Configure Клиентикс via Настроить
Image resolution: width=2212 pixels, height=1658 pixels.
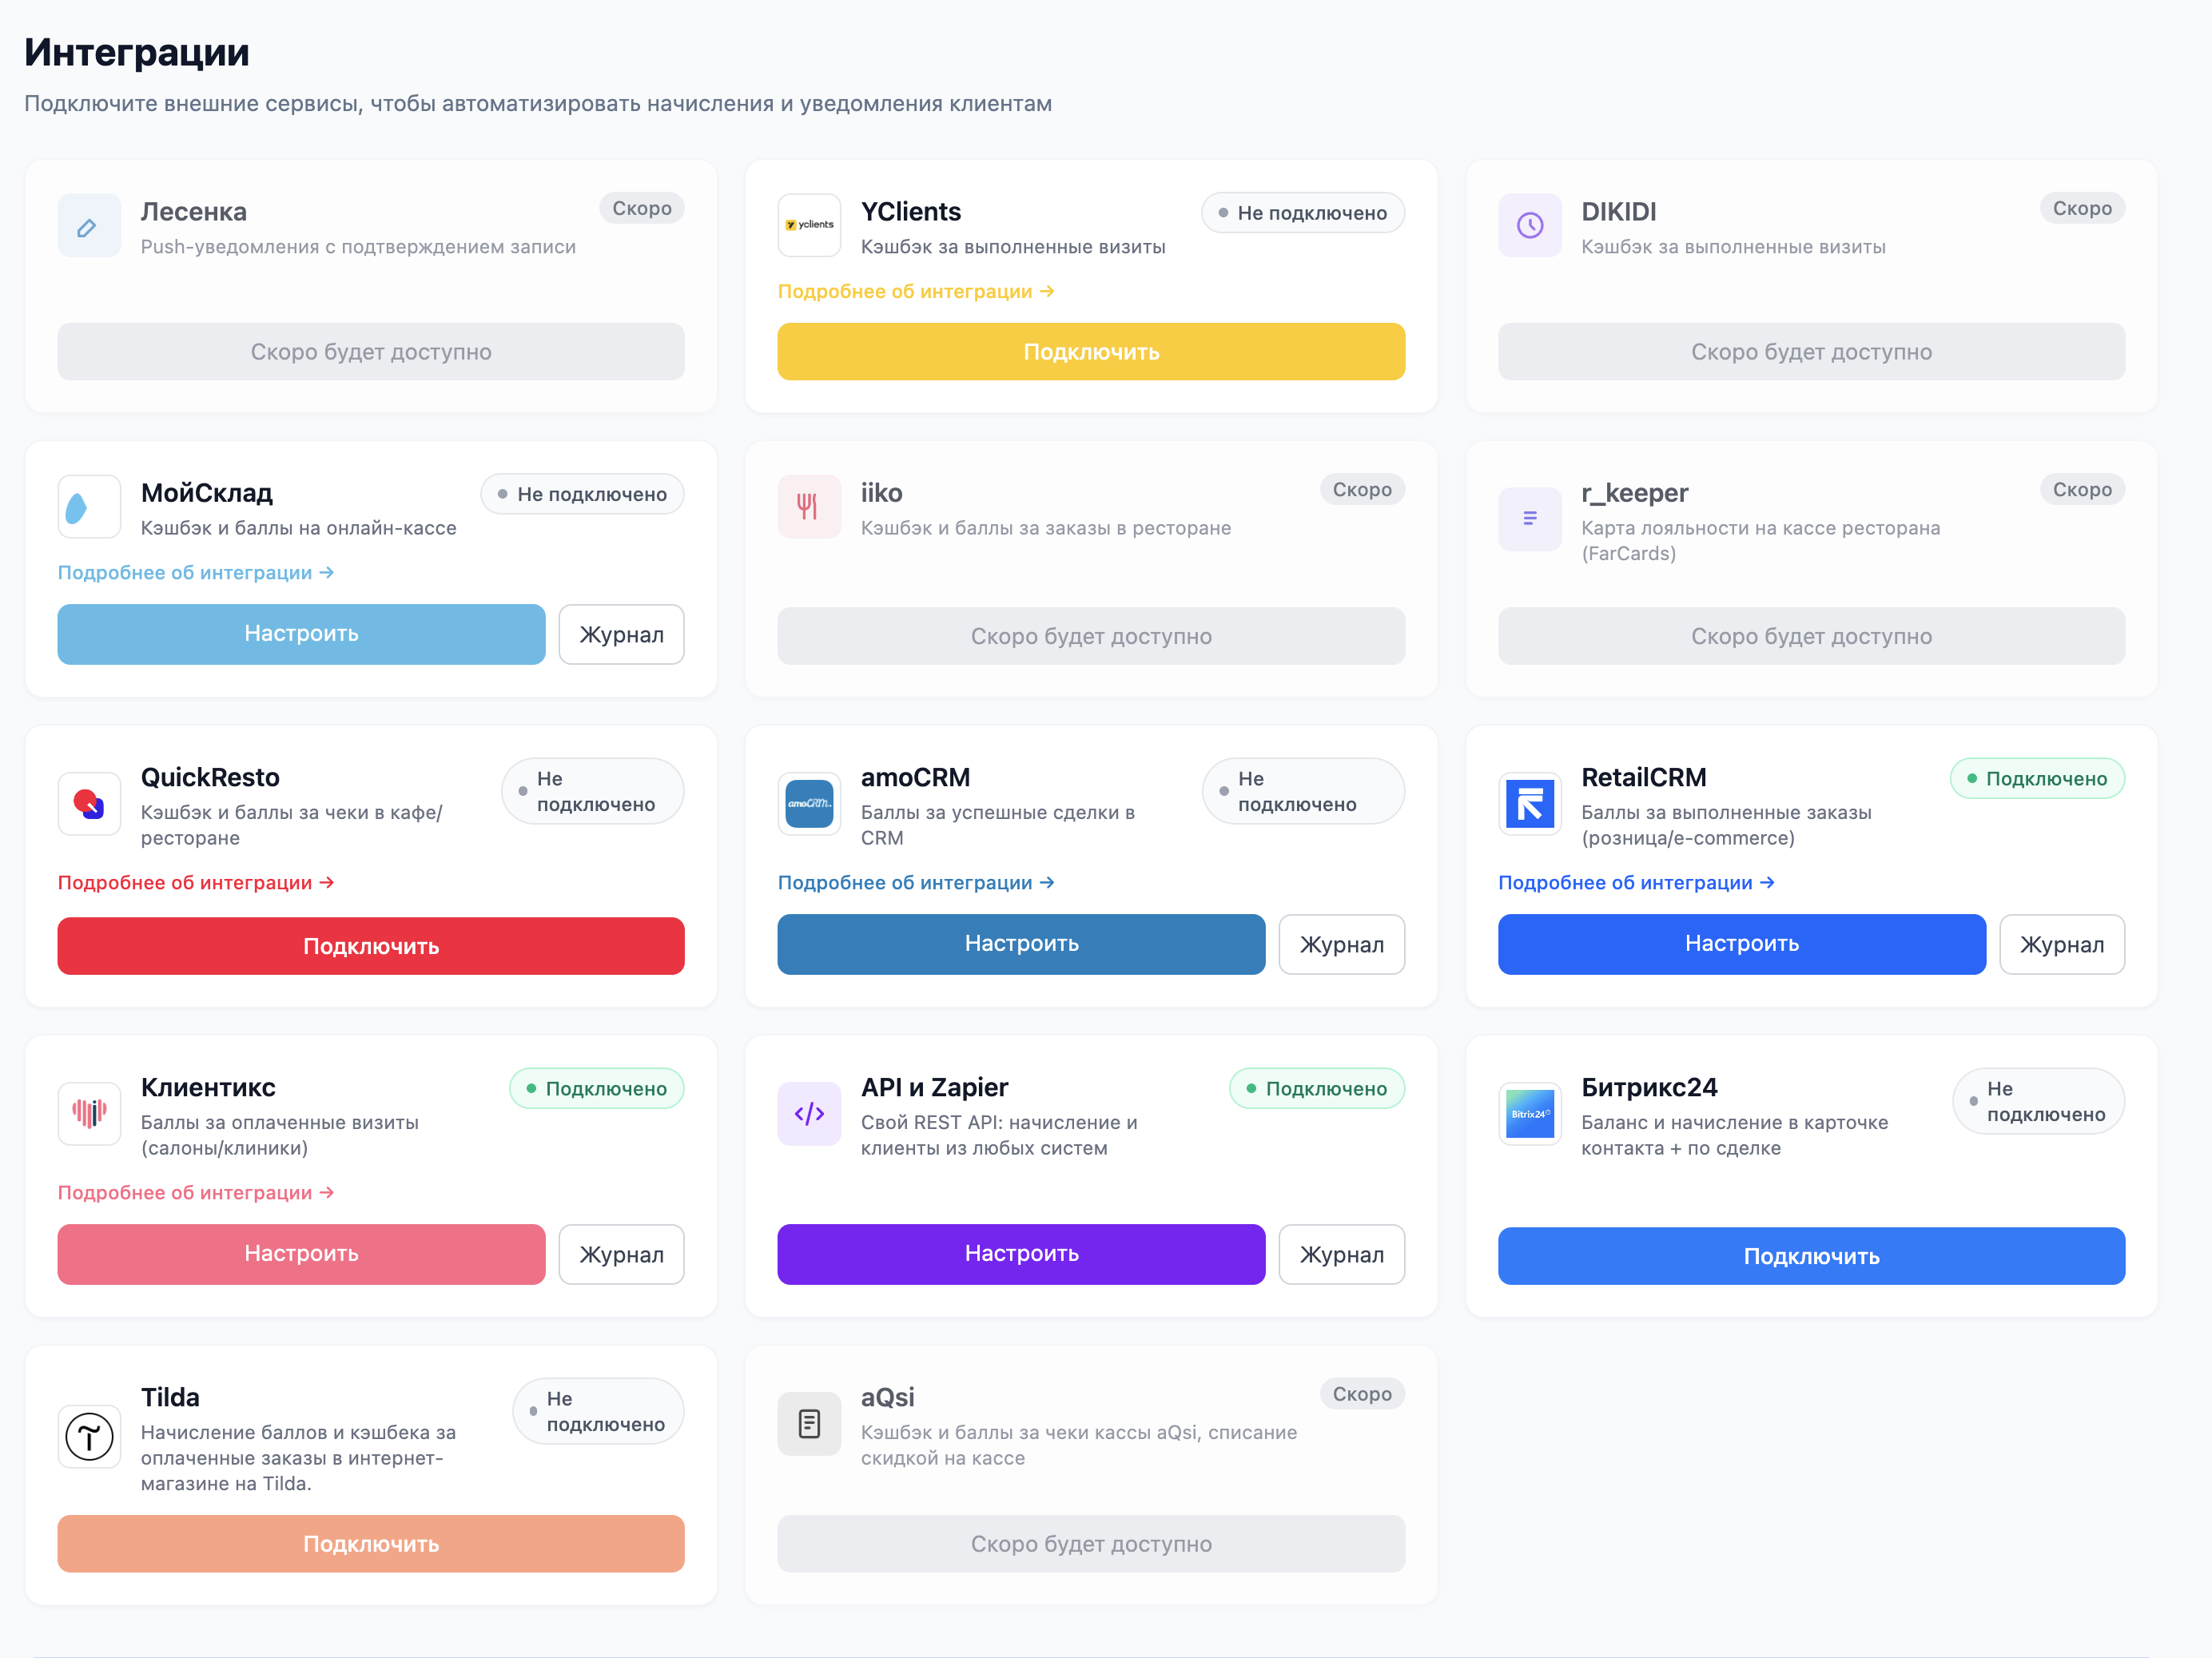pos(301,1254)
